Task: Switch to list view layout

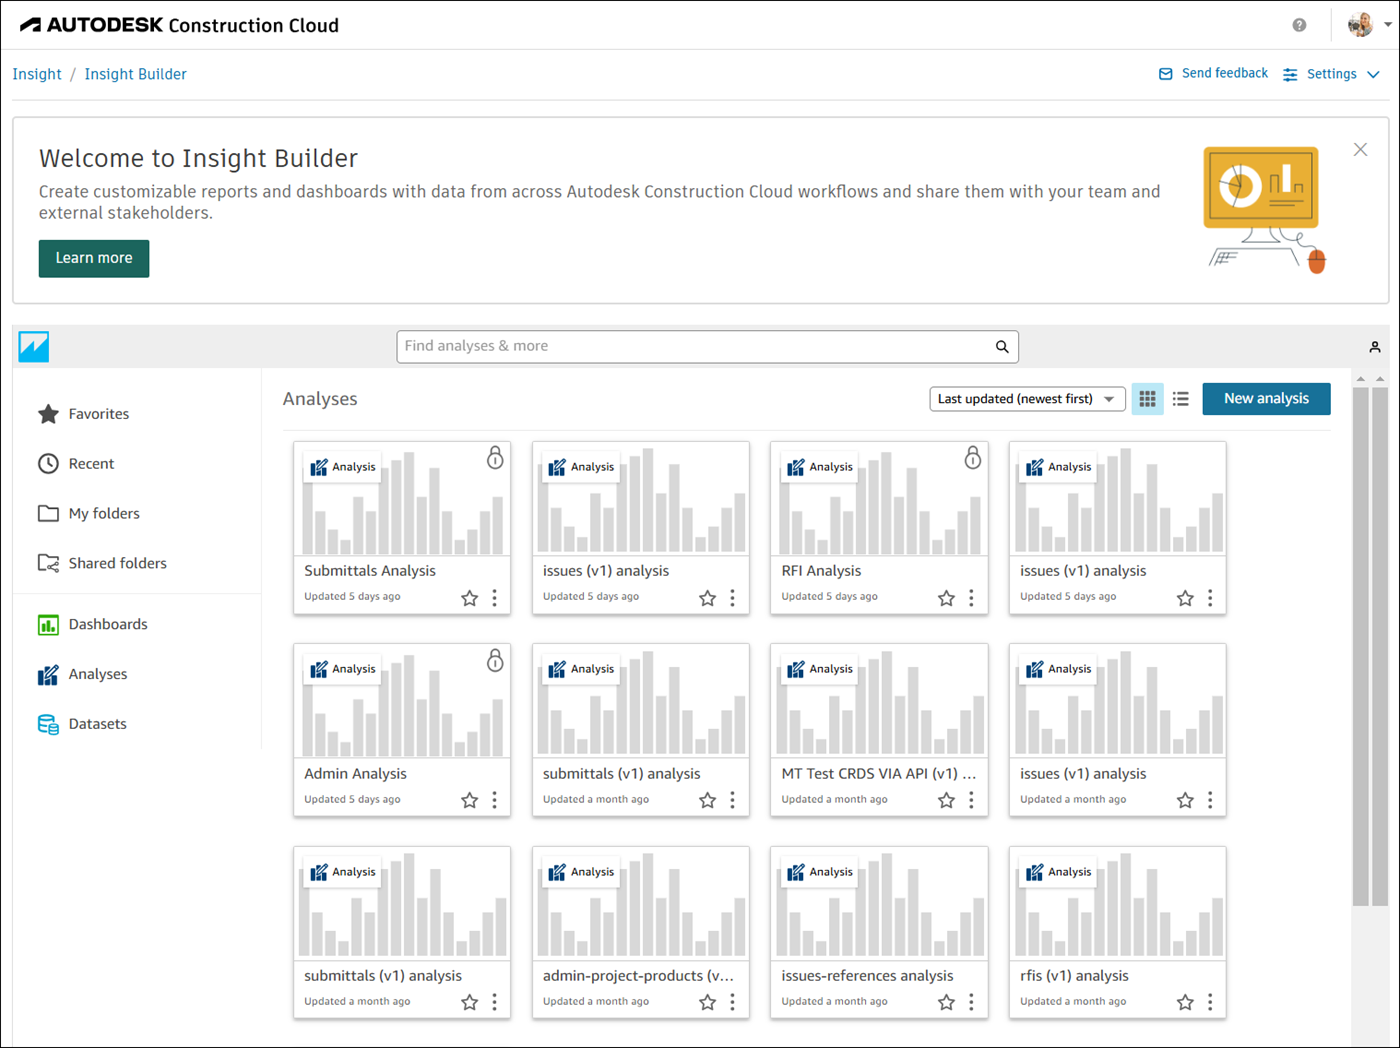Action: point(1181,399)
